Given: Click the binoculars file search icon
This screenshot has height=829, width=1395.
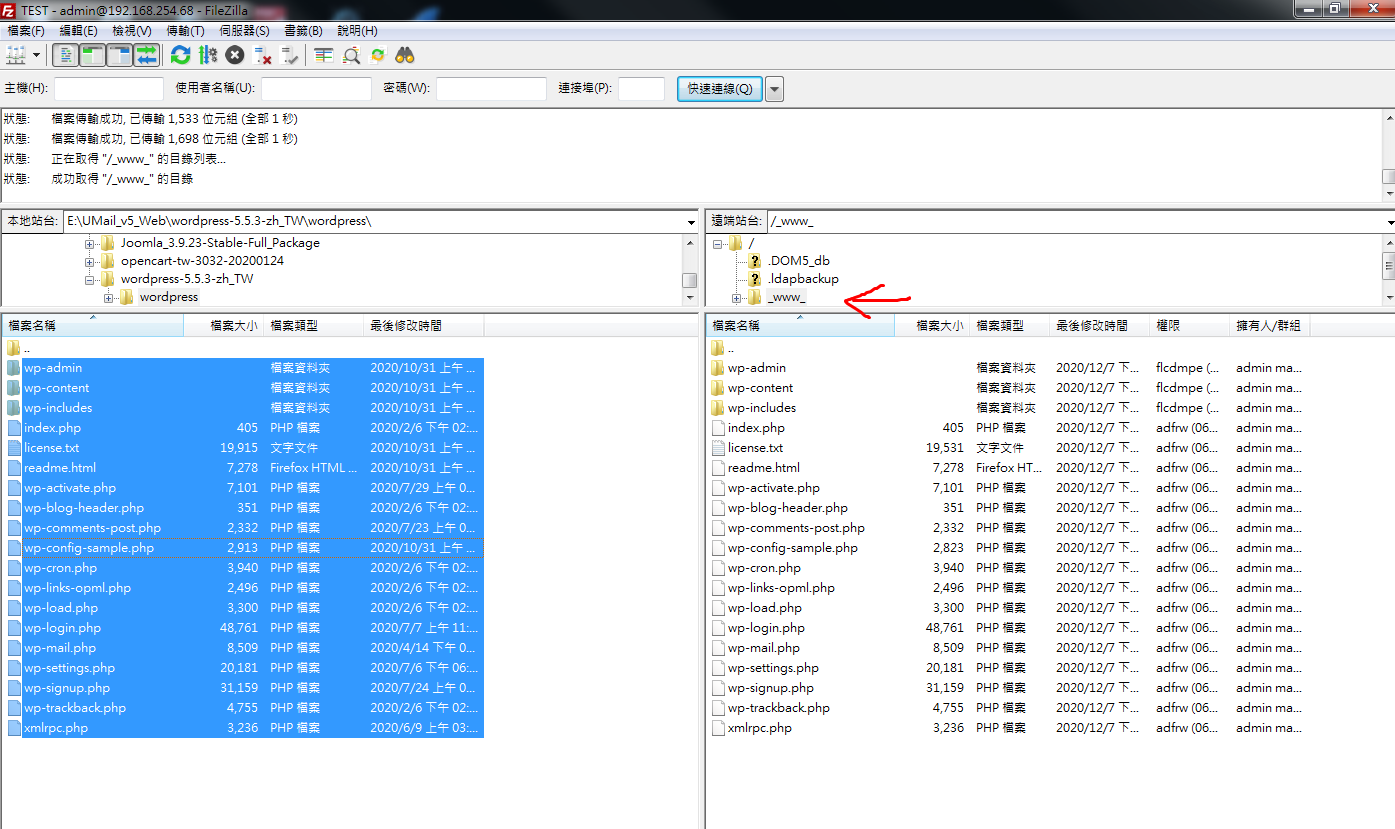Looking at the screenshot, I should pos(405,55).
